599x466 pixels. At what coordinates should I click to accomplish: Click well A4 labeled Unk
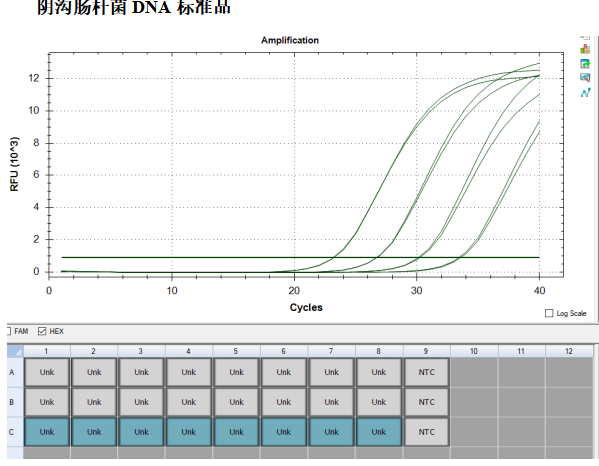[x=189, y=372]
